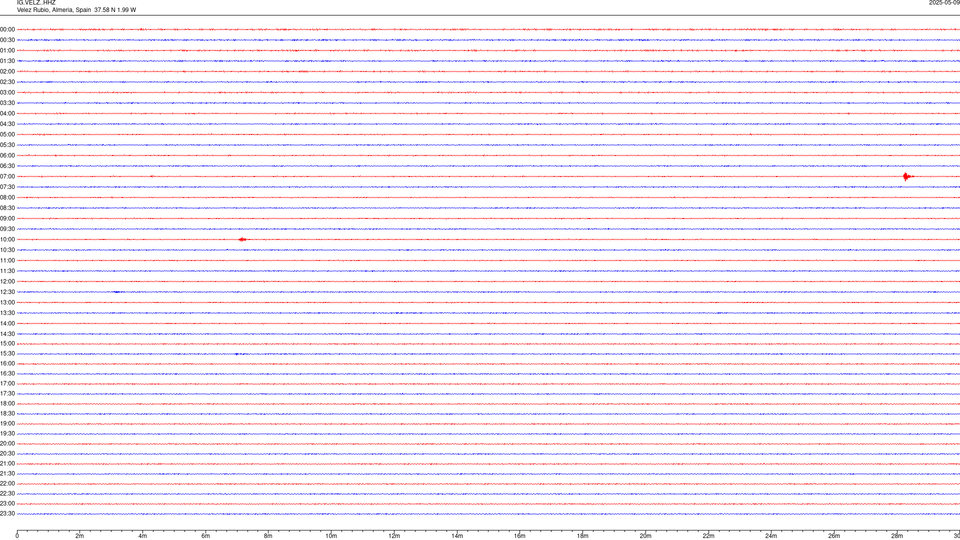Click the 05:00 time label
The image size is (960, 540).
pyautogui.click(x=7, y=134)
